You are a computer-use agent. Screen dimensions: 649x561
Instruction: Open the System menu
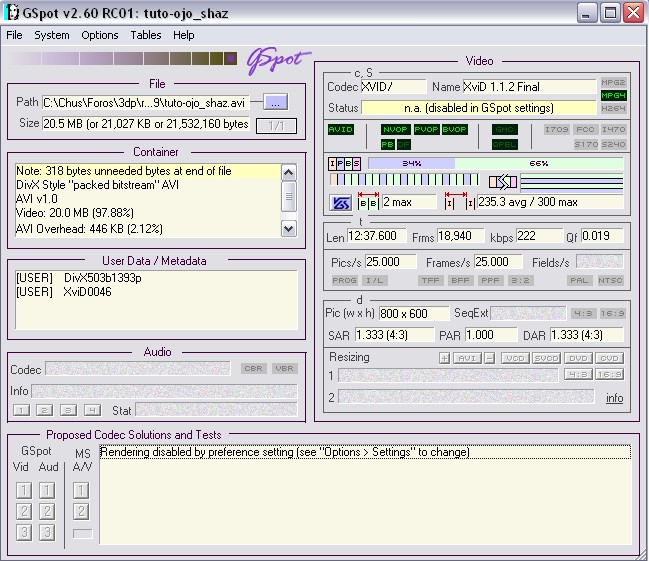click(52, 35)
